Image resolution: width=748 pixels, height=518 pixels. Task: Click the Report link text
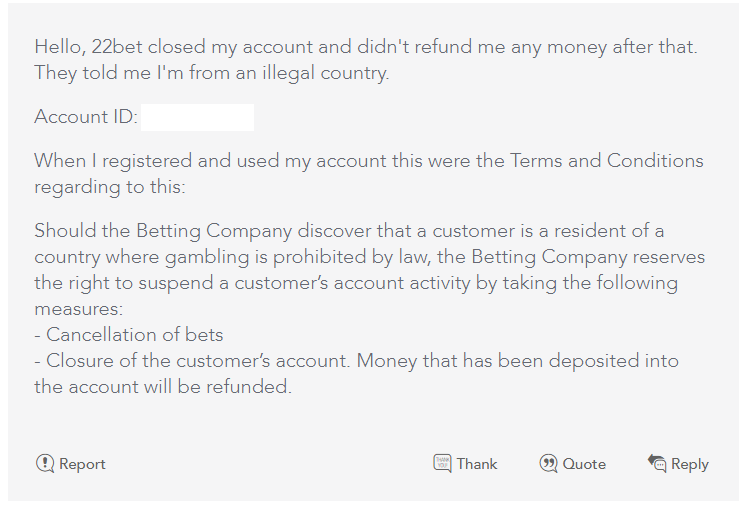[82, 464]
